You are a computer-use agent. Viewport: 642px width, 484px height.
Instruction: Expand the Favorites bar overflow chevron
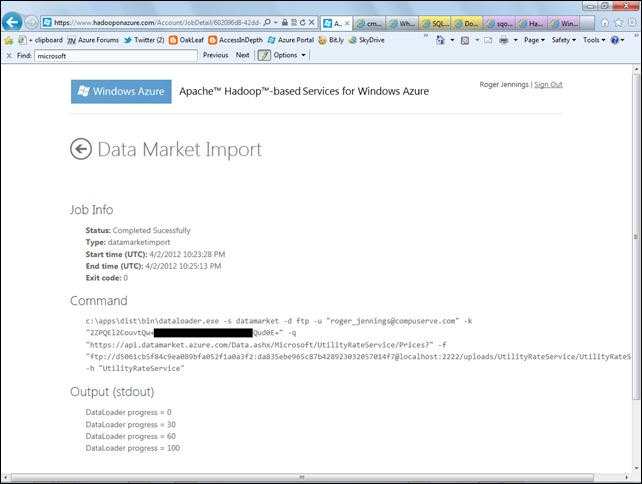pos(425,36)
